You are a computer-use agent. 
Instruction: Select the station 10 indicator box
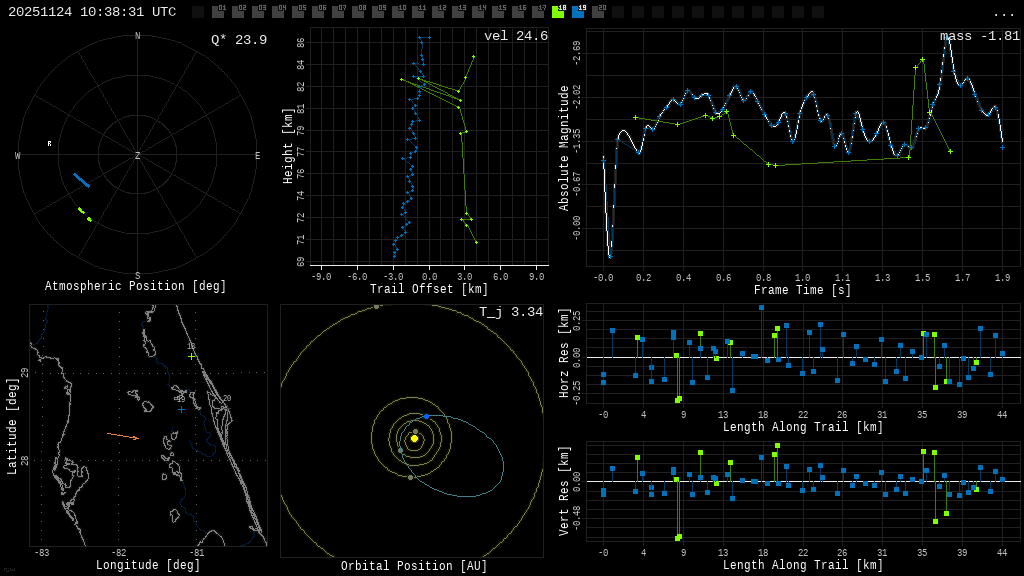[x=398, y=12]
